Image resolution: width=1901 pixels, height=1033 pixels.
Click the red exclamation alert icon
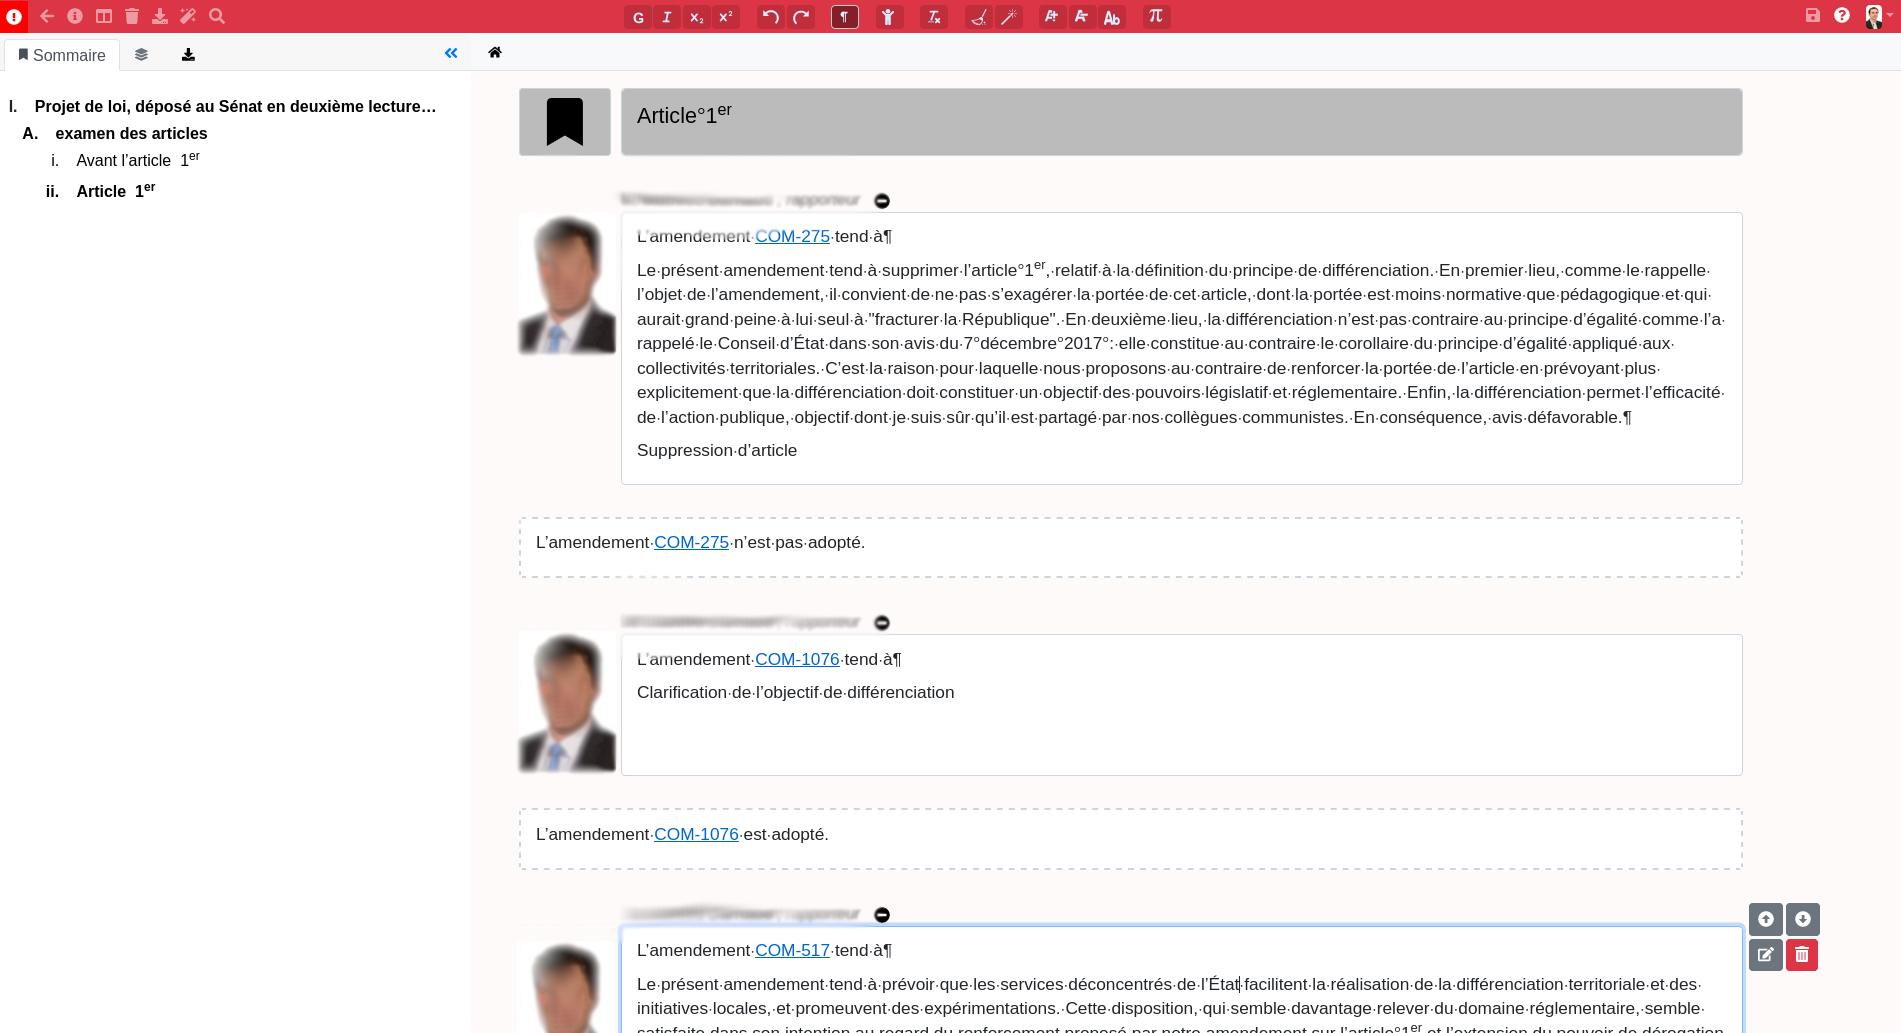pos(14,16)
